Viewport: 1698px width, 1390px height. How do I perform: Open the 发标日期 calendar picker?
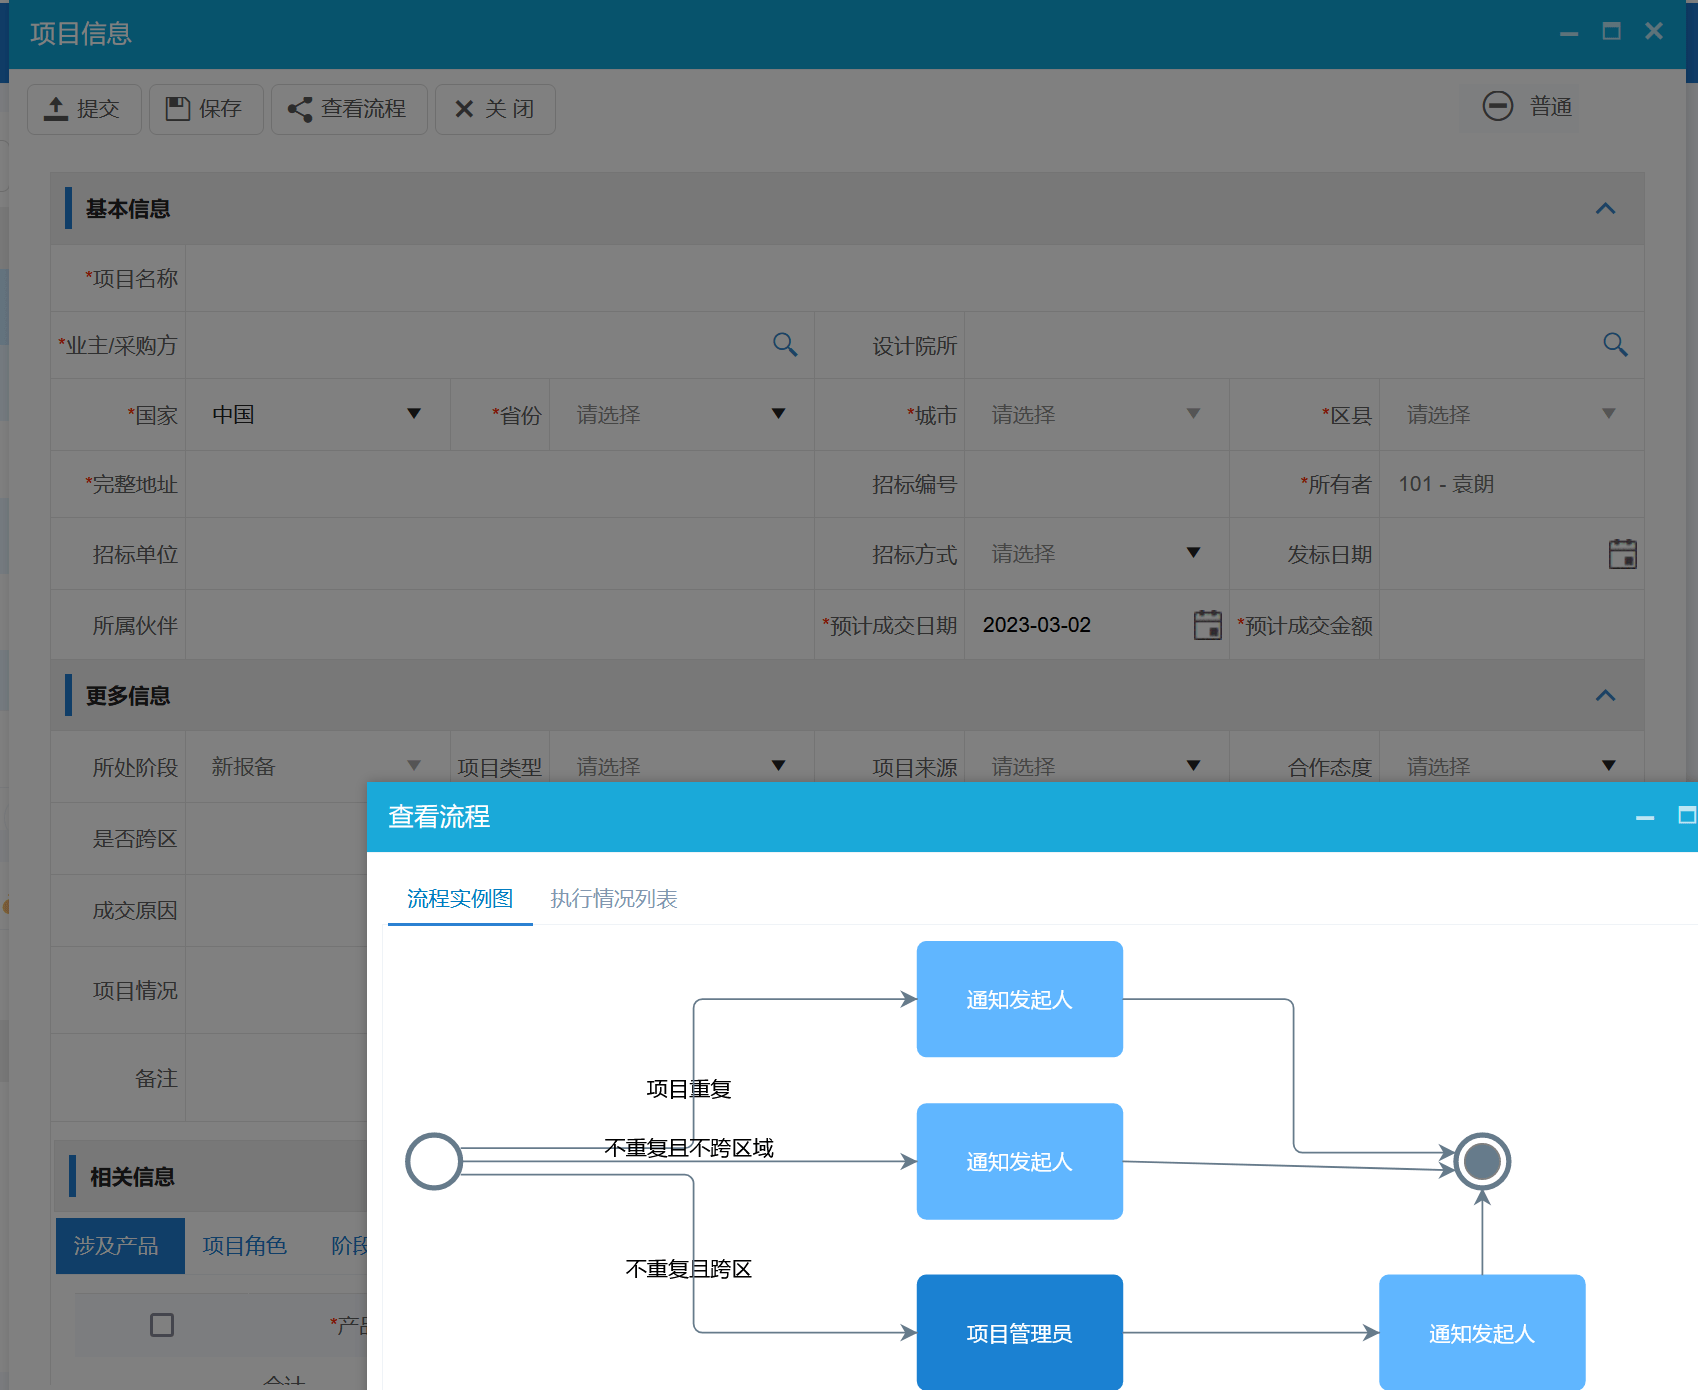tap(1622, 554)
